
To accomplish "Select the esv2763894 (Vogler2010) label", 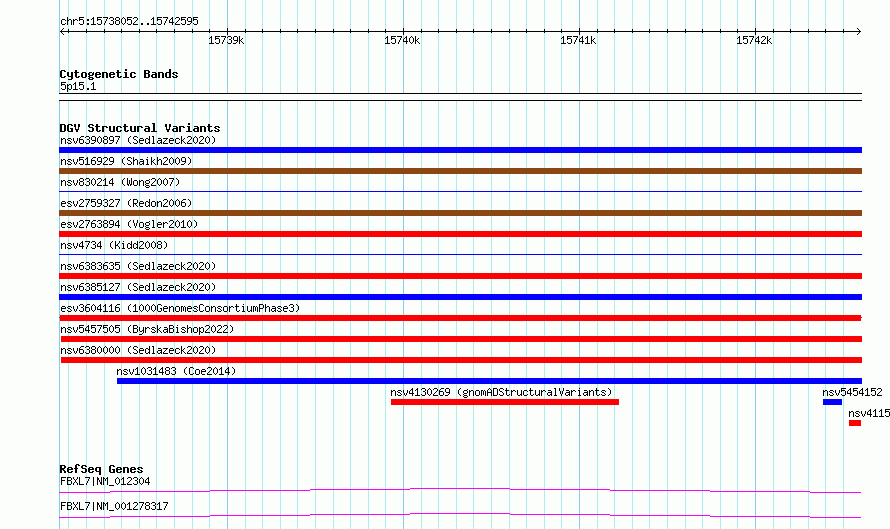I will point(129,224).
